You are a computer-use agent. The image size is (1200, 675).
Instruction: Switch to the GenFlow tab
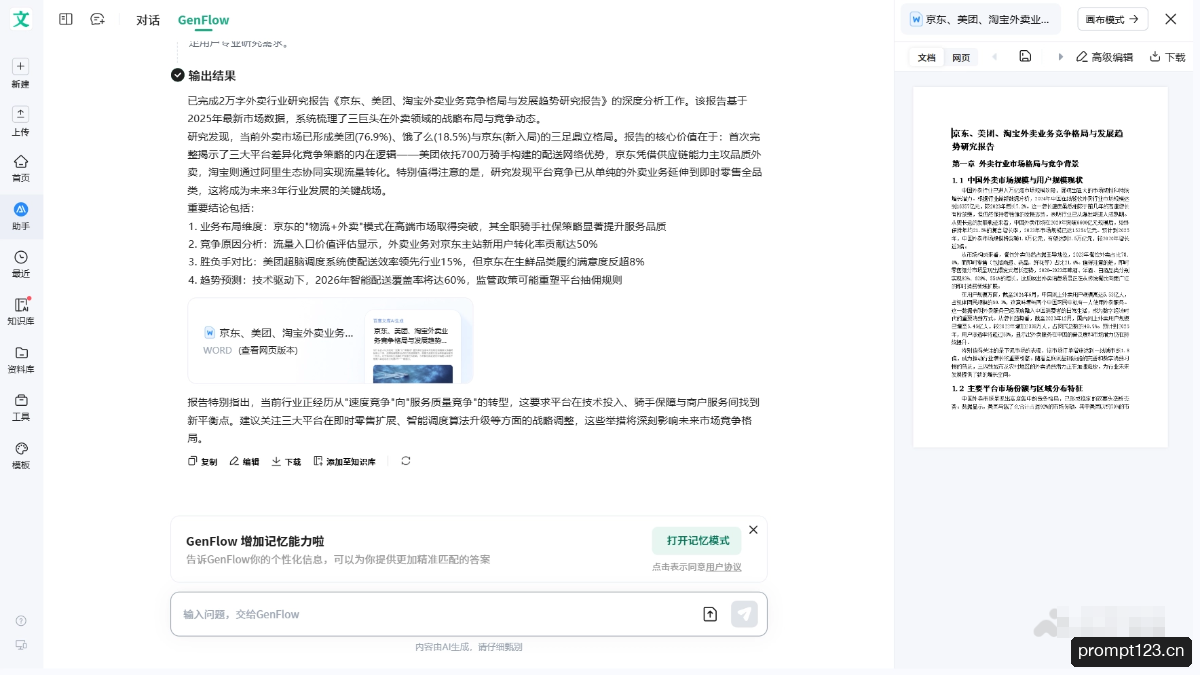203,20
